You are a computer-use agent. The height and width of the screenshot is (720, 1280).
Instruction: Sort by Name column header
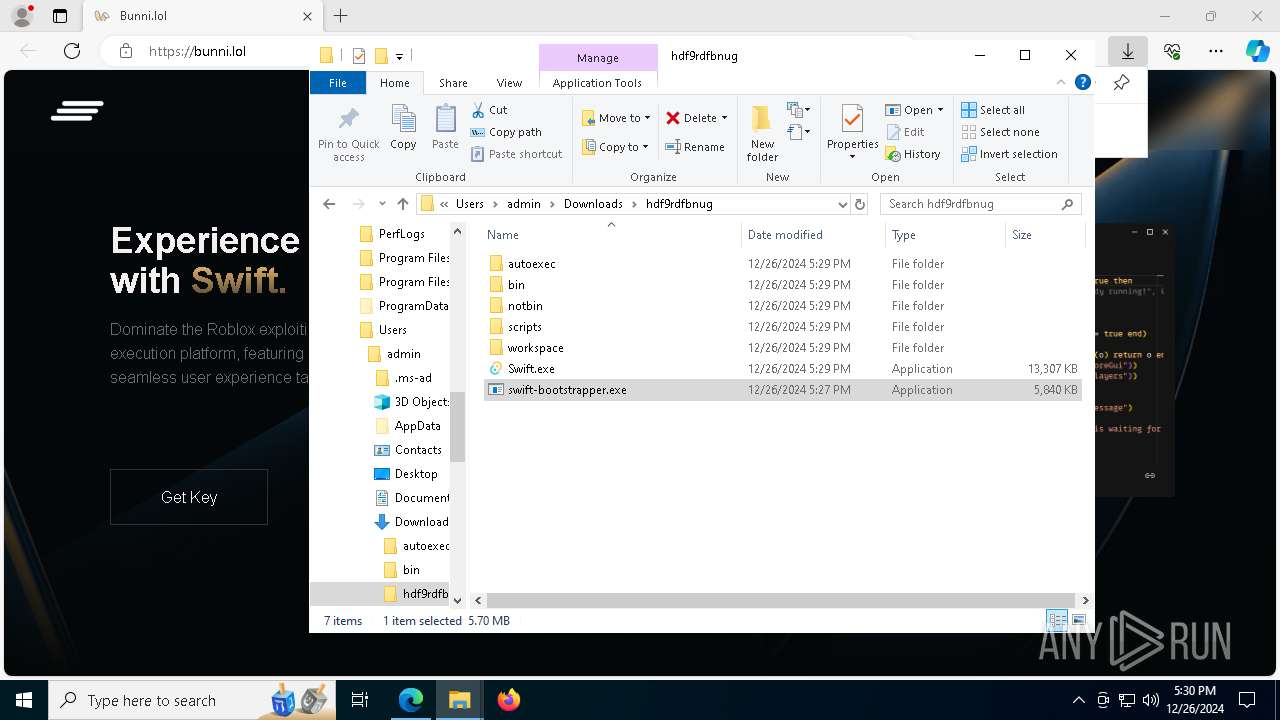[x=611, y=235]
